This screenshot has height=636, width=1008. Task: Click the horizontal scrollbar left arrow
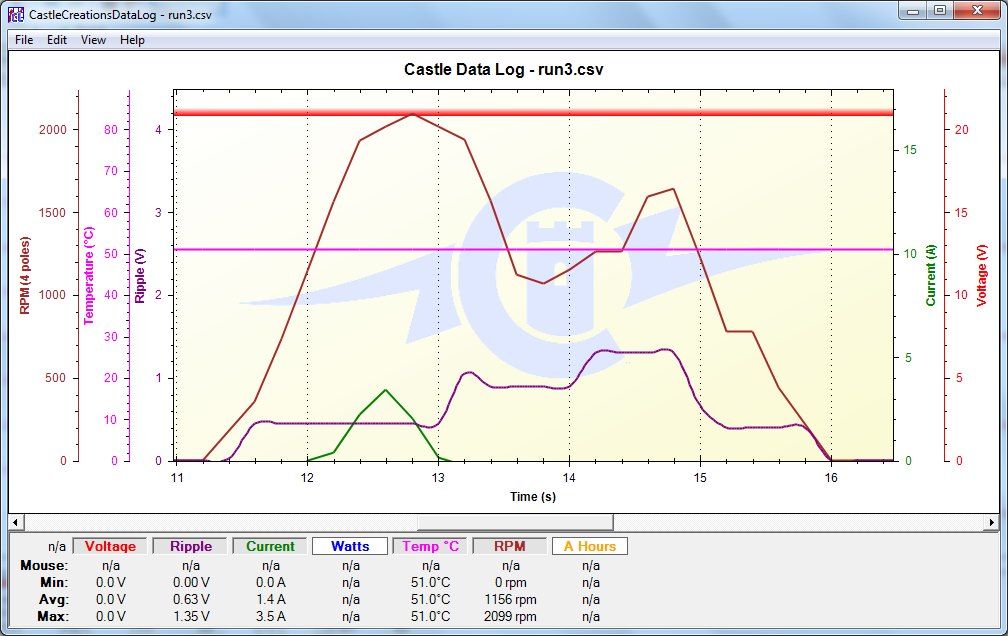(17, 522)
